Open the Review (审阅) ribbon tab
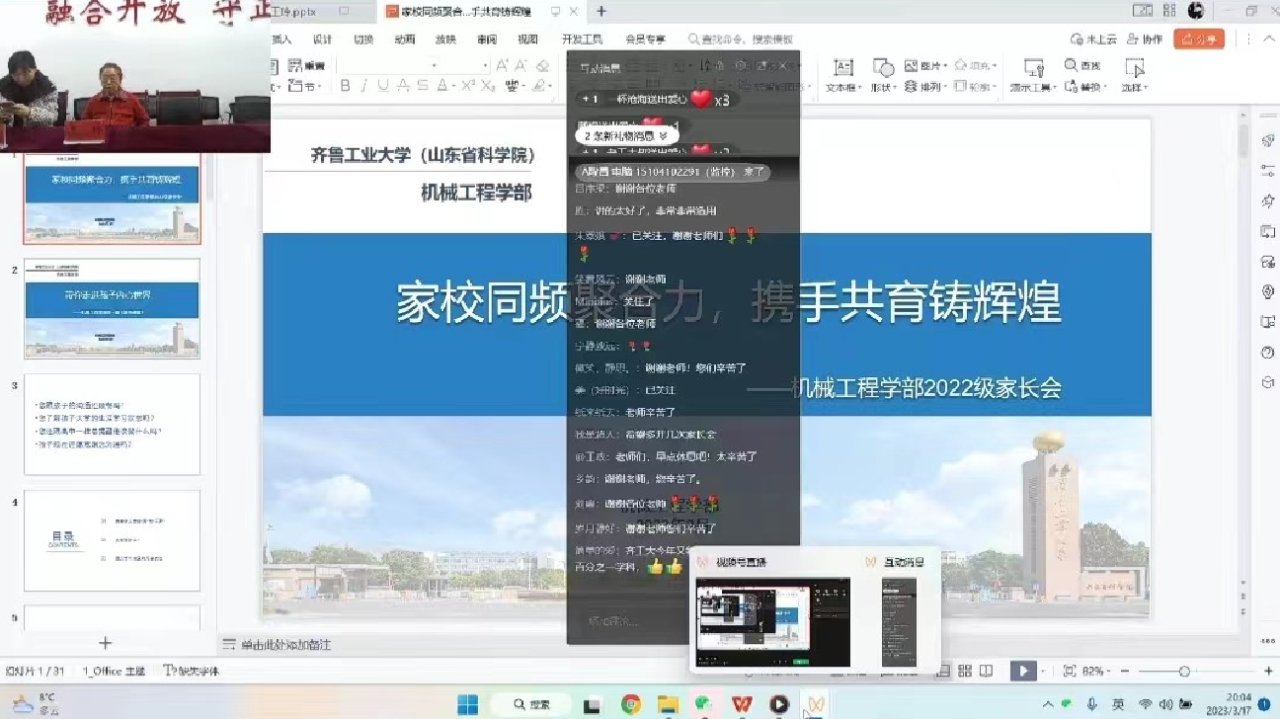The image size is (1280, 719). click(x=486, y=39)
